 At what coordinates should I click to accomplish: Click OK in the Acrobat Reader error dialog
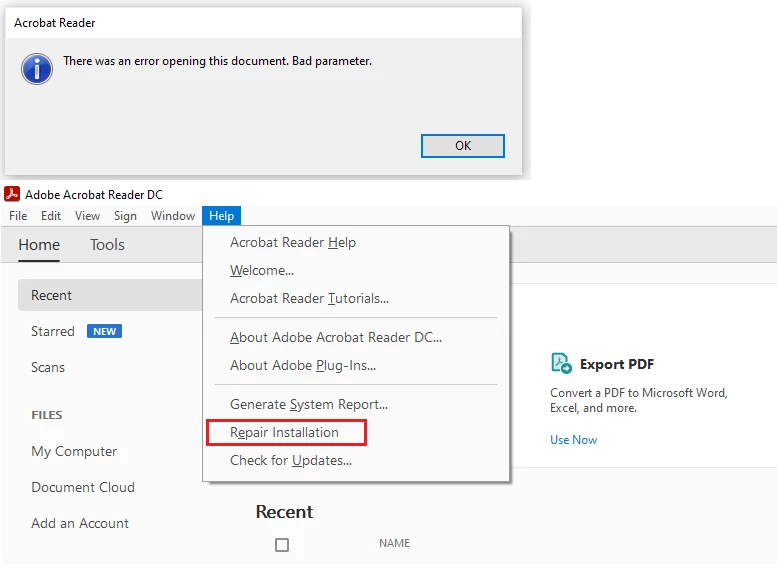(463, 146)
